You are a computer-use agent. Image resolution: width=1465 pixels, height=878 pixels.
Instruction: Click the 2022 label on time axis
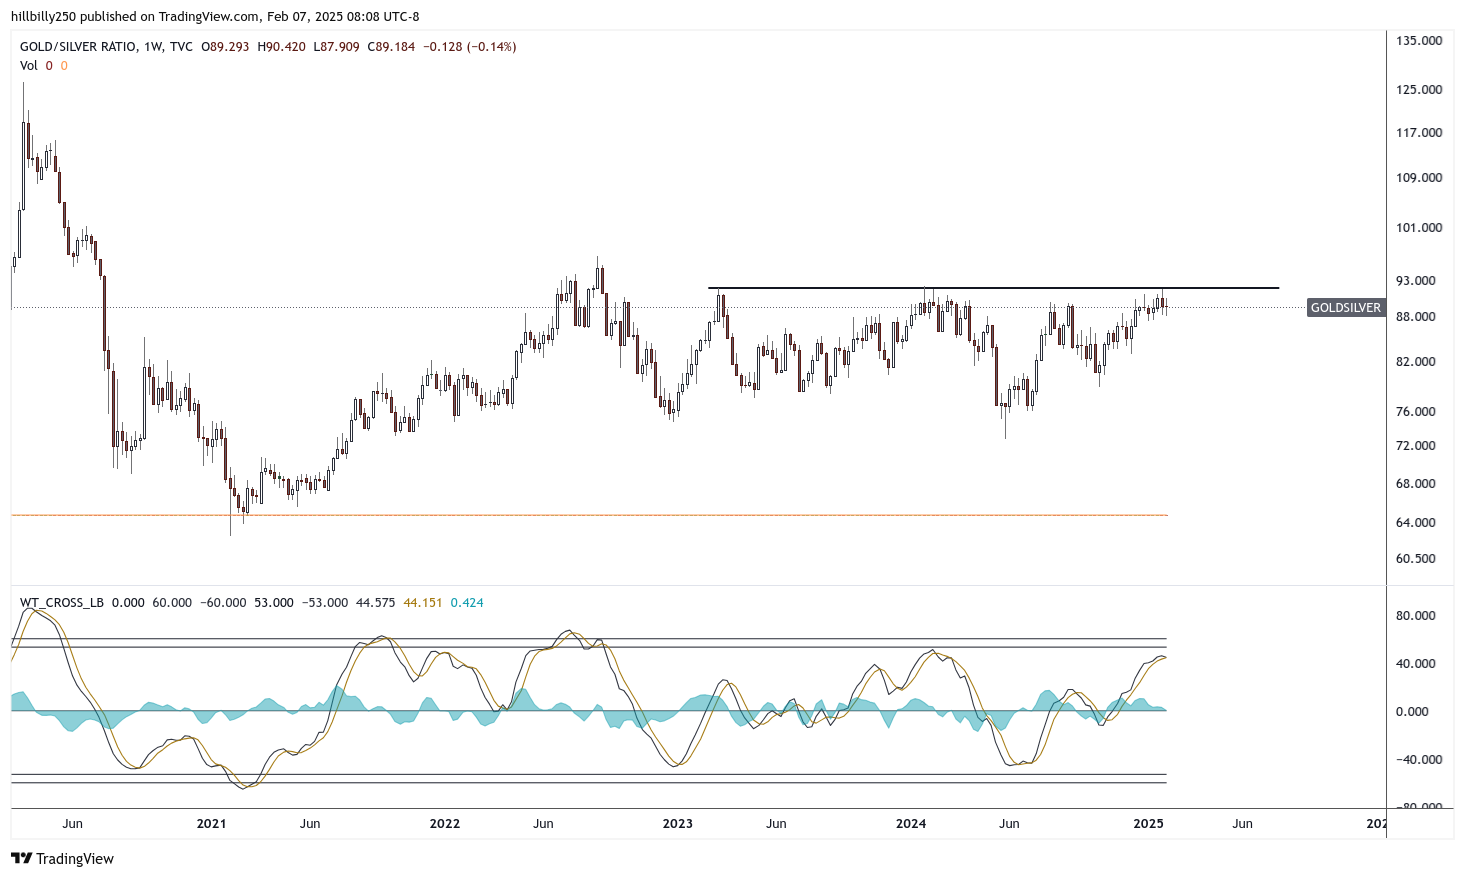(444, 824)
